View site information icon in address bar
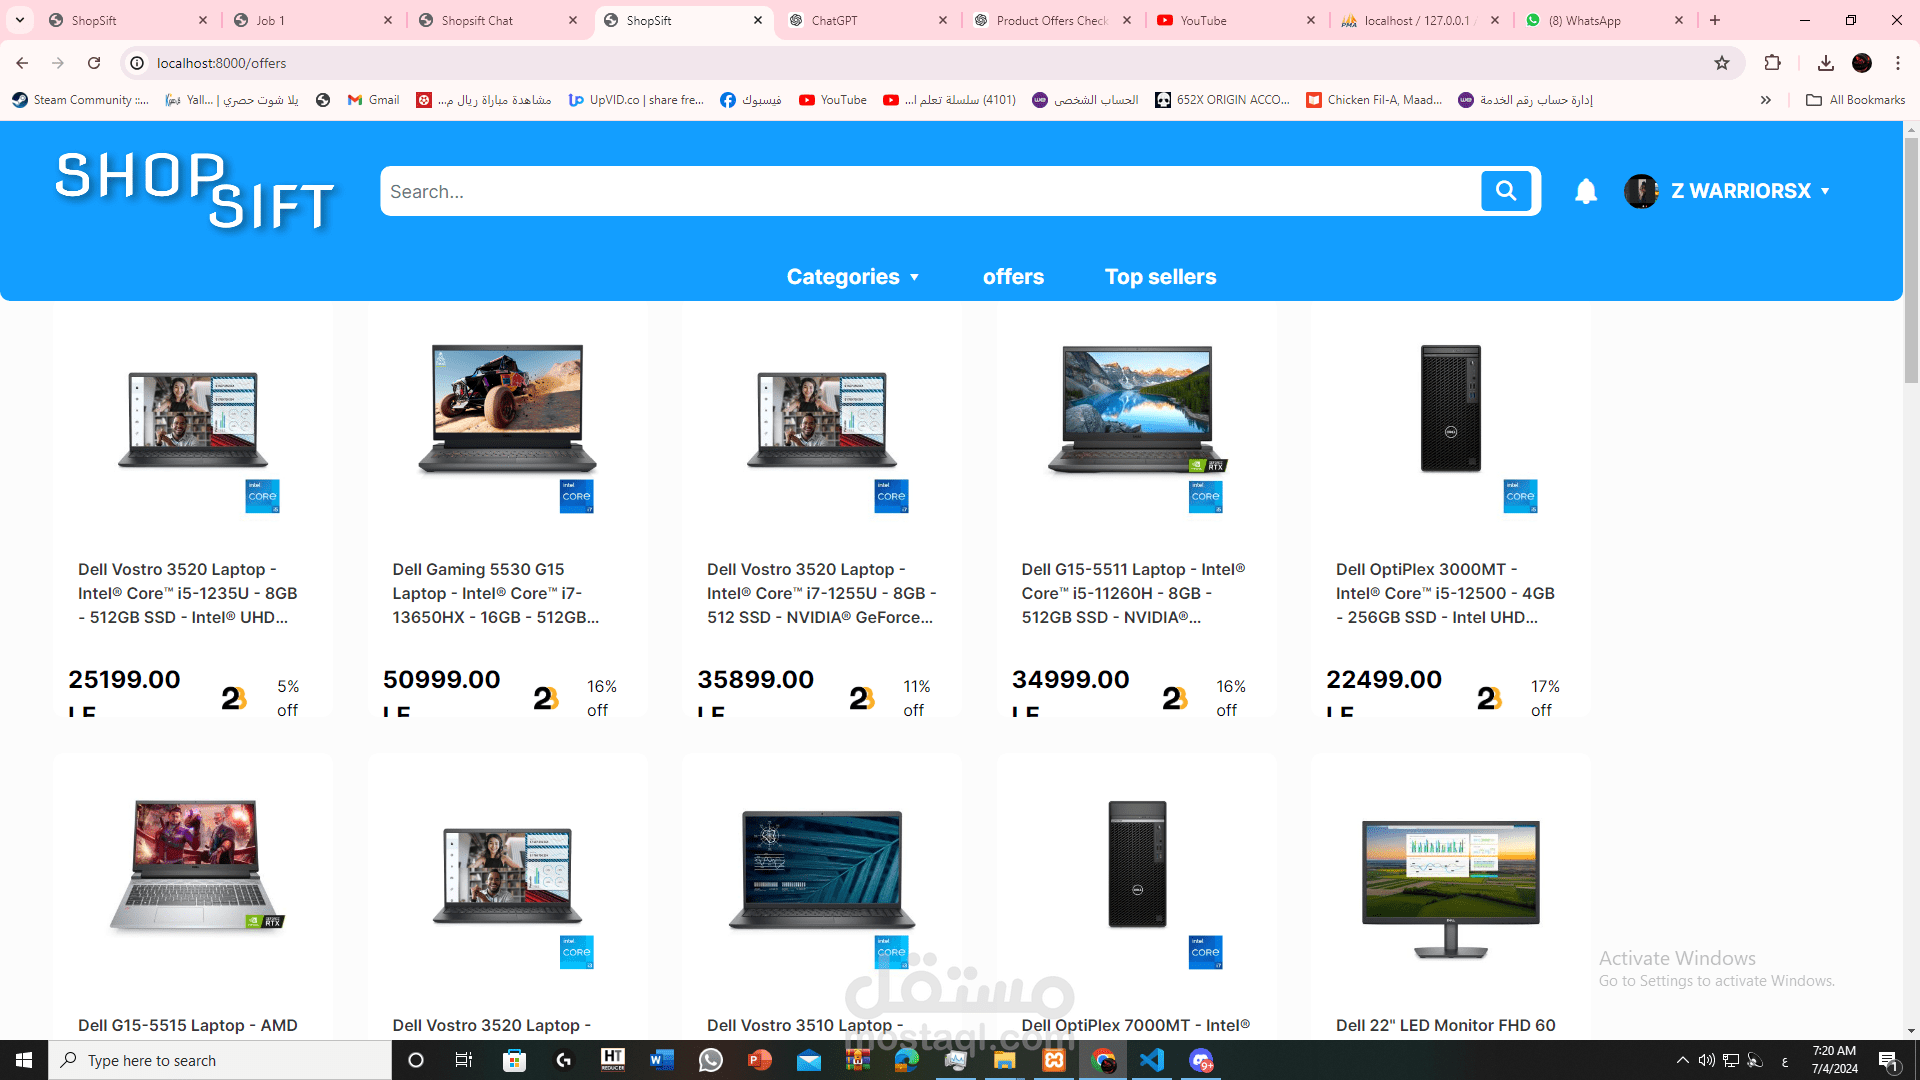The image size is (1920, 1080). pyautogui.click(x=138, y=63)
